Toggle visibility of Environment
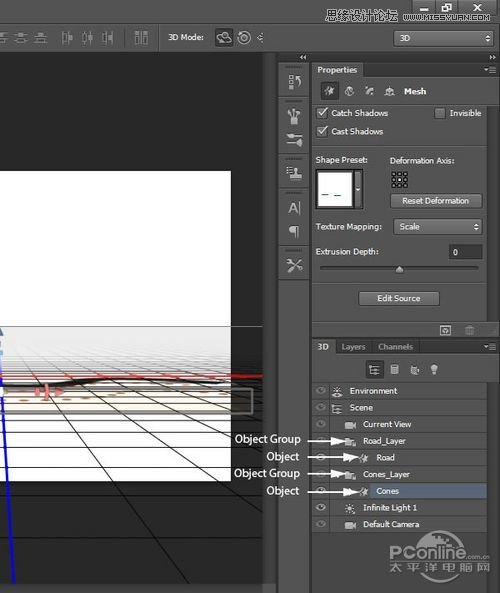The height and width of the screenshot is (593, 500). (x=321, y=391)
